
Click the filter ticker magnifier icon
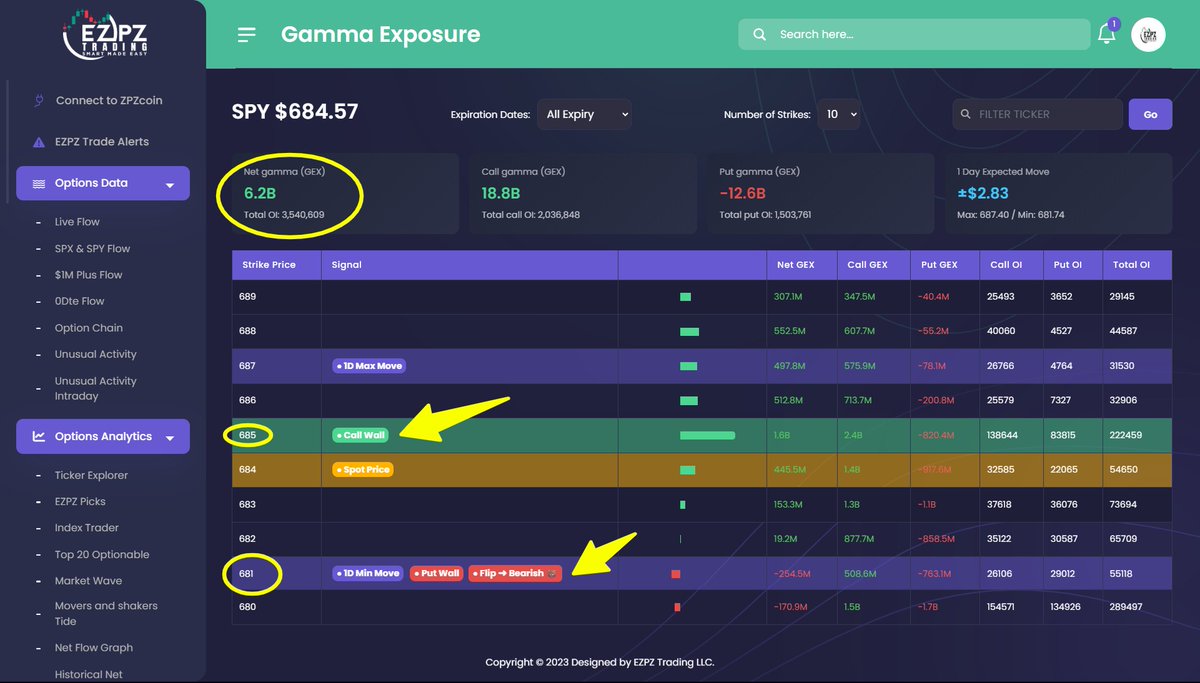966,114
